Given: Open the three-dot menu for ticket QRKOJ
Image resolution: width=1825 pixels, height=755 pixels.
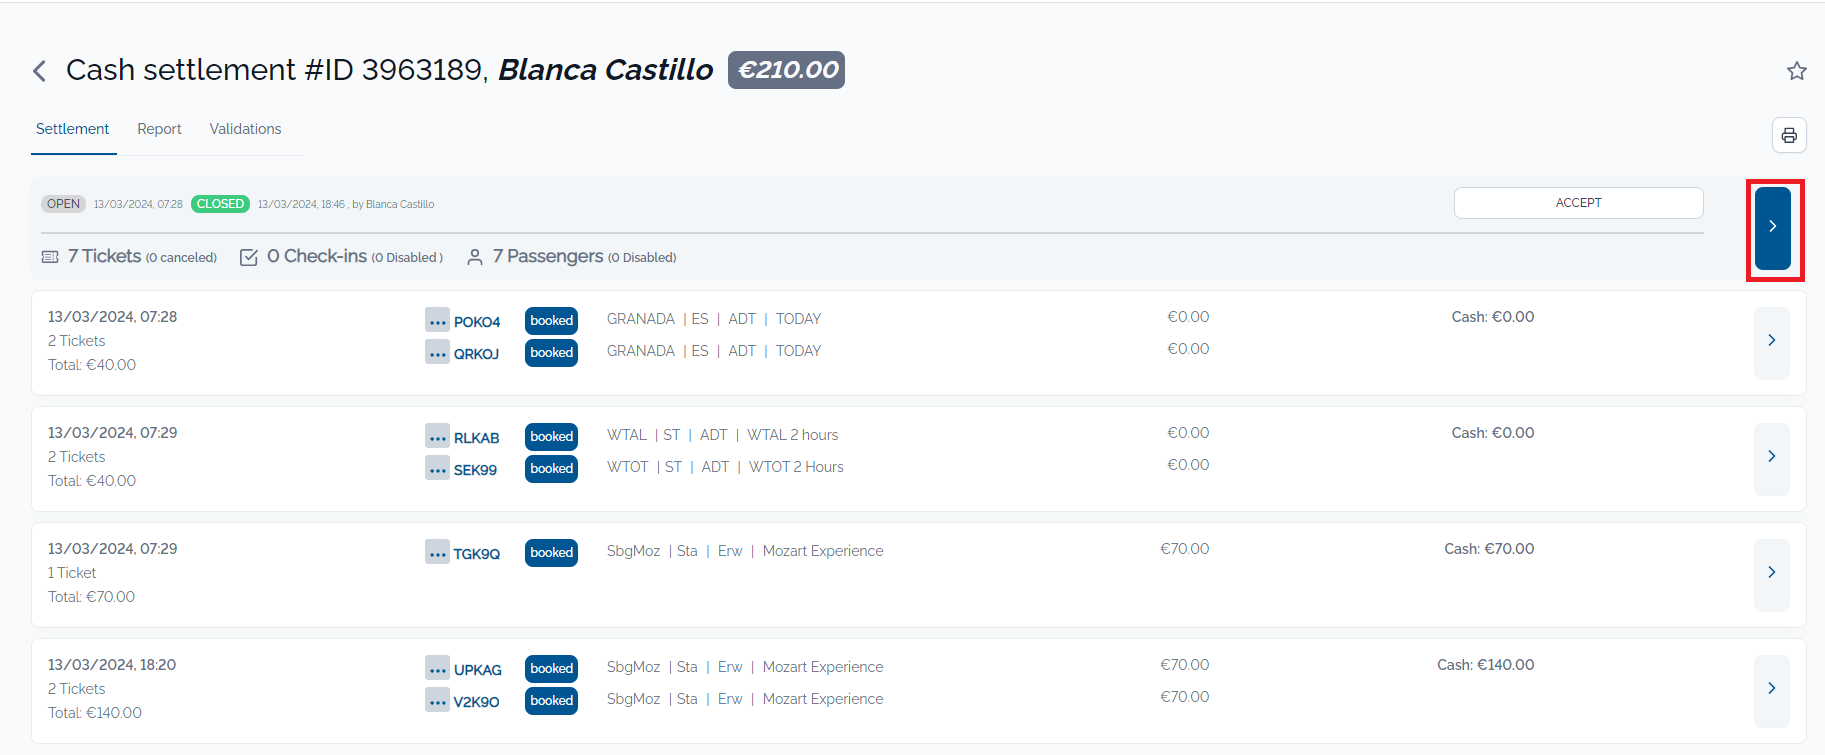Looking at the screenshot, I should pos(437,353).
